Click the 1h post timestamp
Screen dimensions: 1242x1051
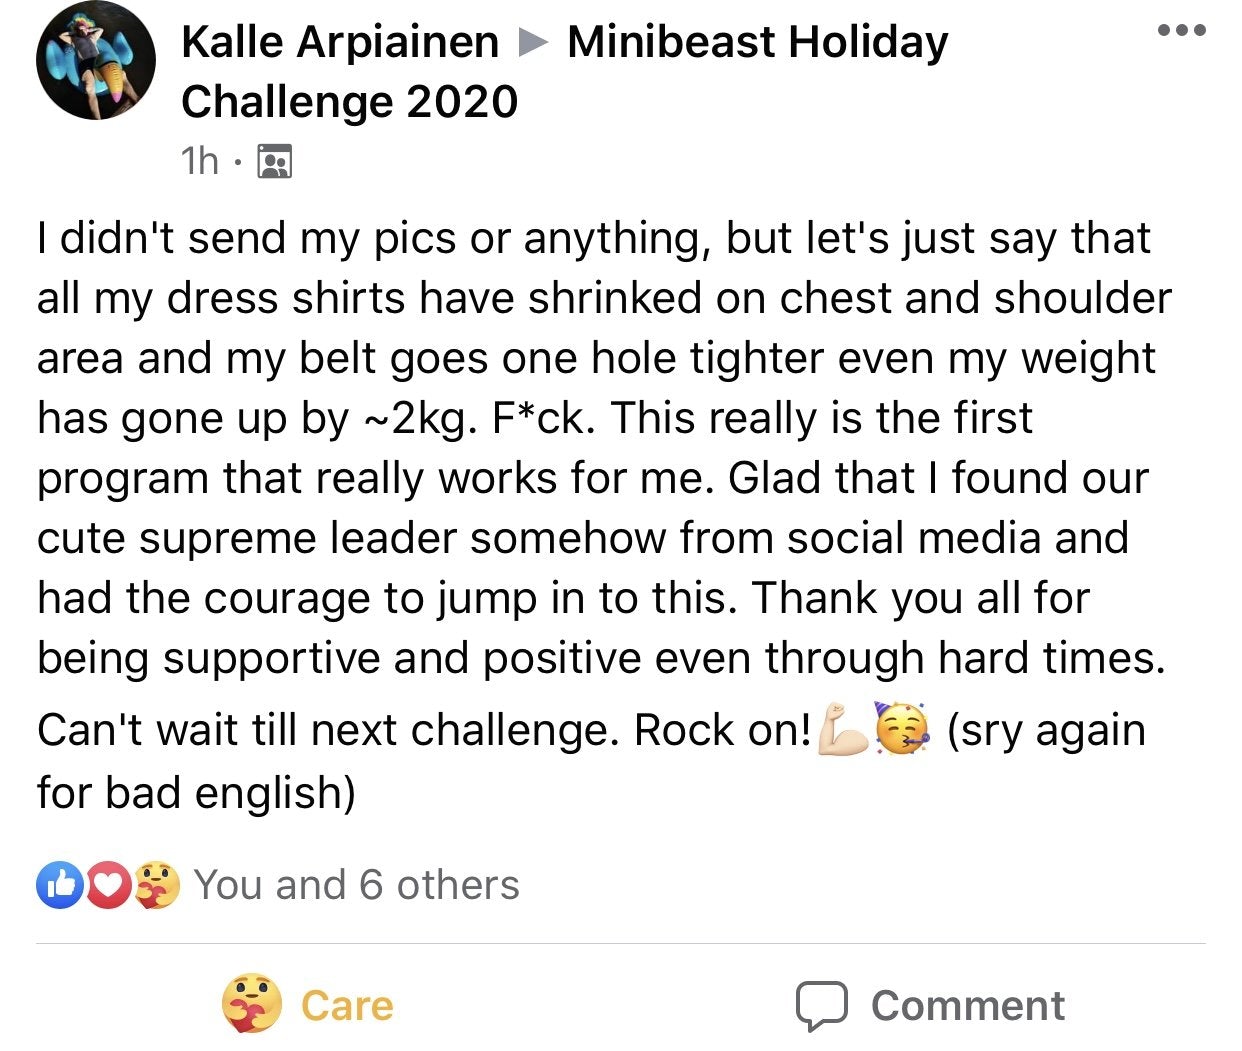pyautogui.click(x=199, y=161)
